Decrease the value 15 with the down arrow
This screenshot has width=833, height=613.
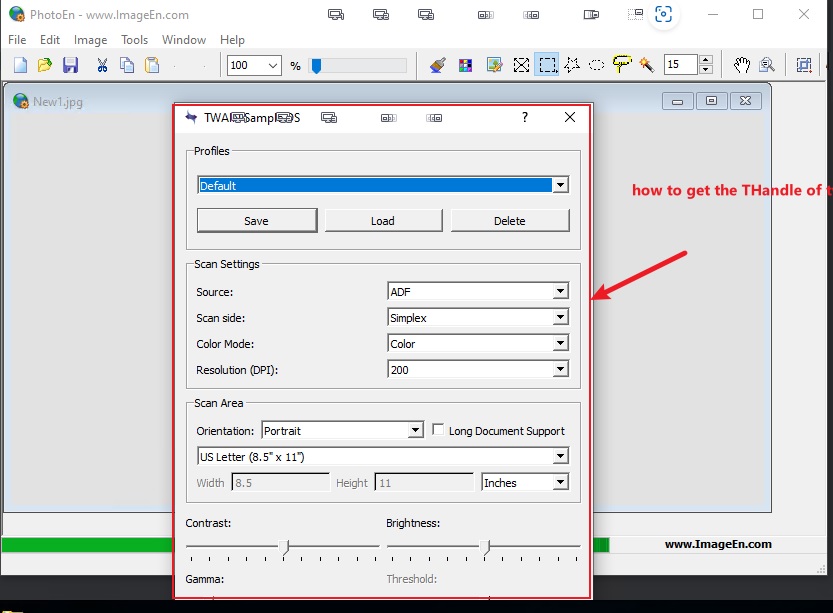(x=706, y=70)
